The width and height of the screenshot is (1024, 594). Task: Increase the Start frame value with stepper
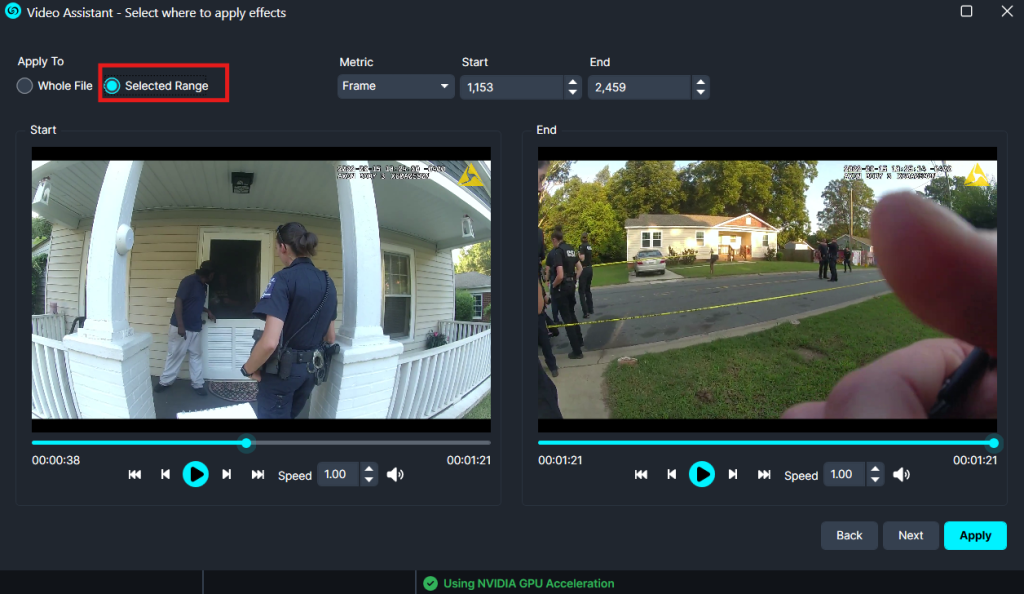(573, 82)
